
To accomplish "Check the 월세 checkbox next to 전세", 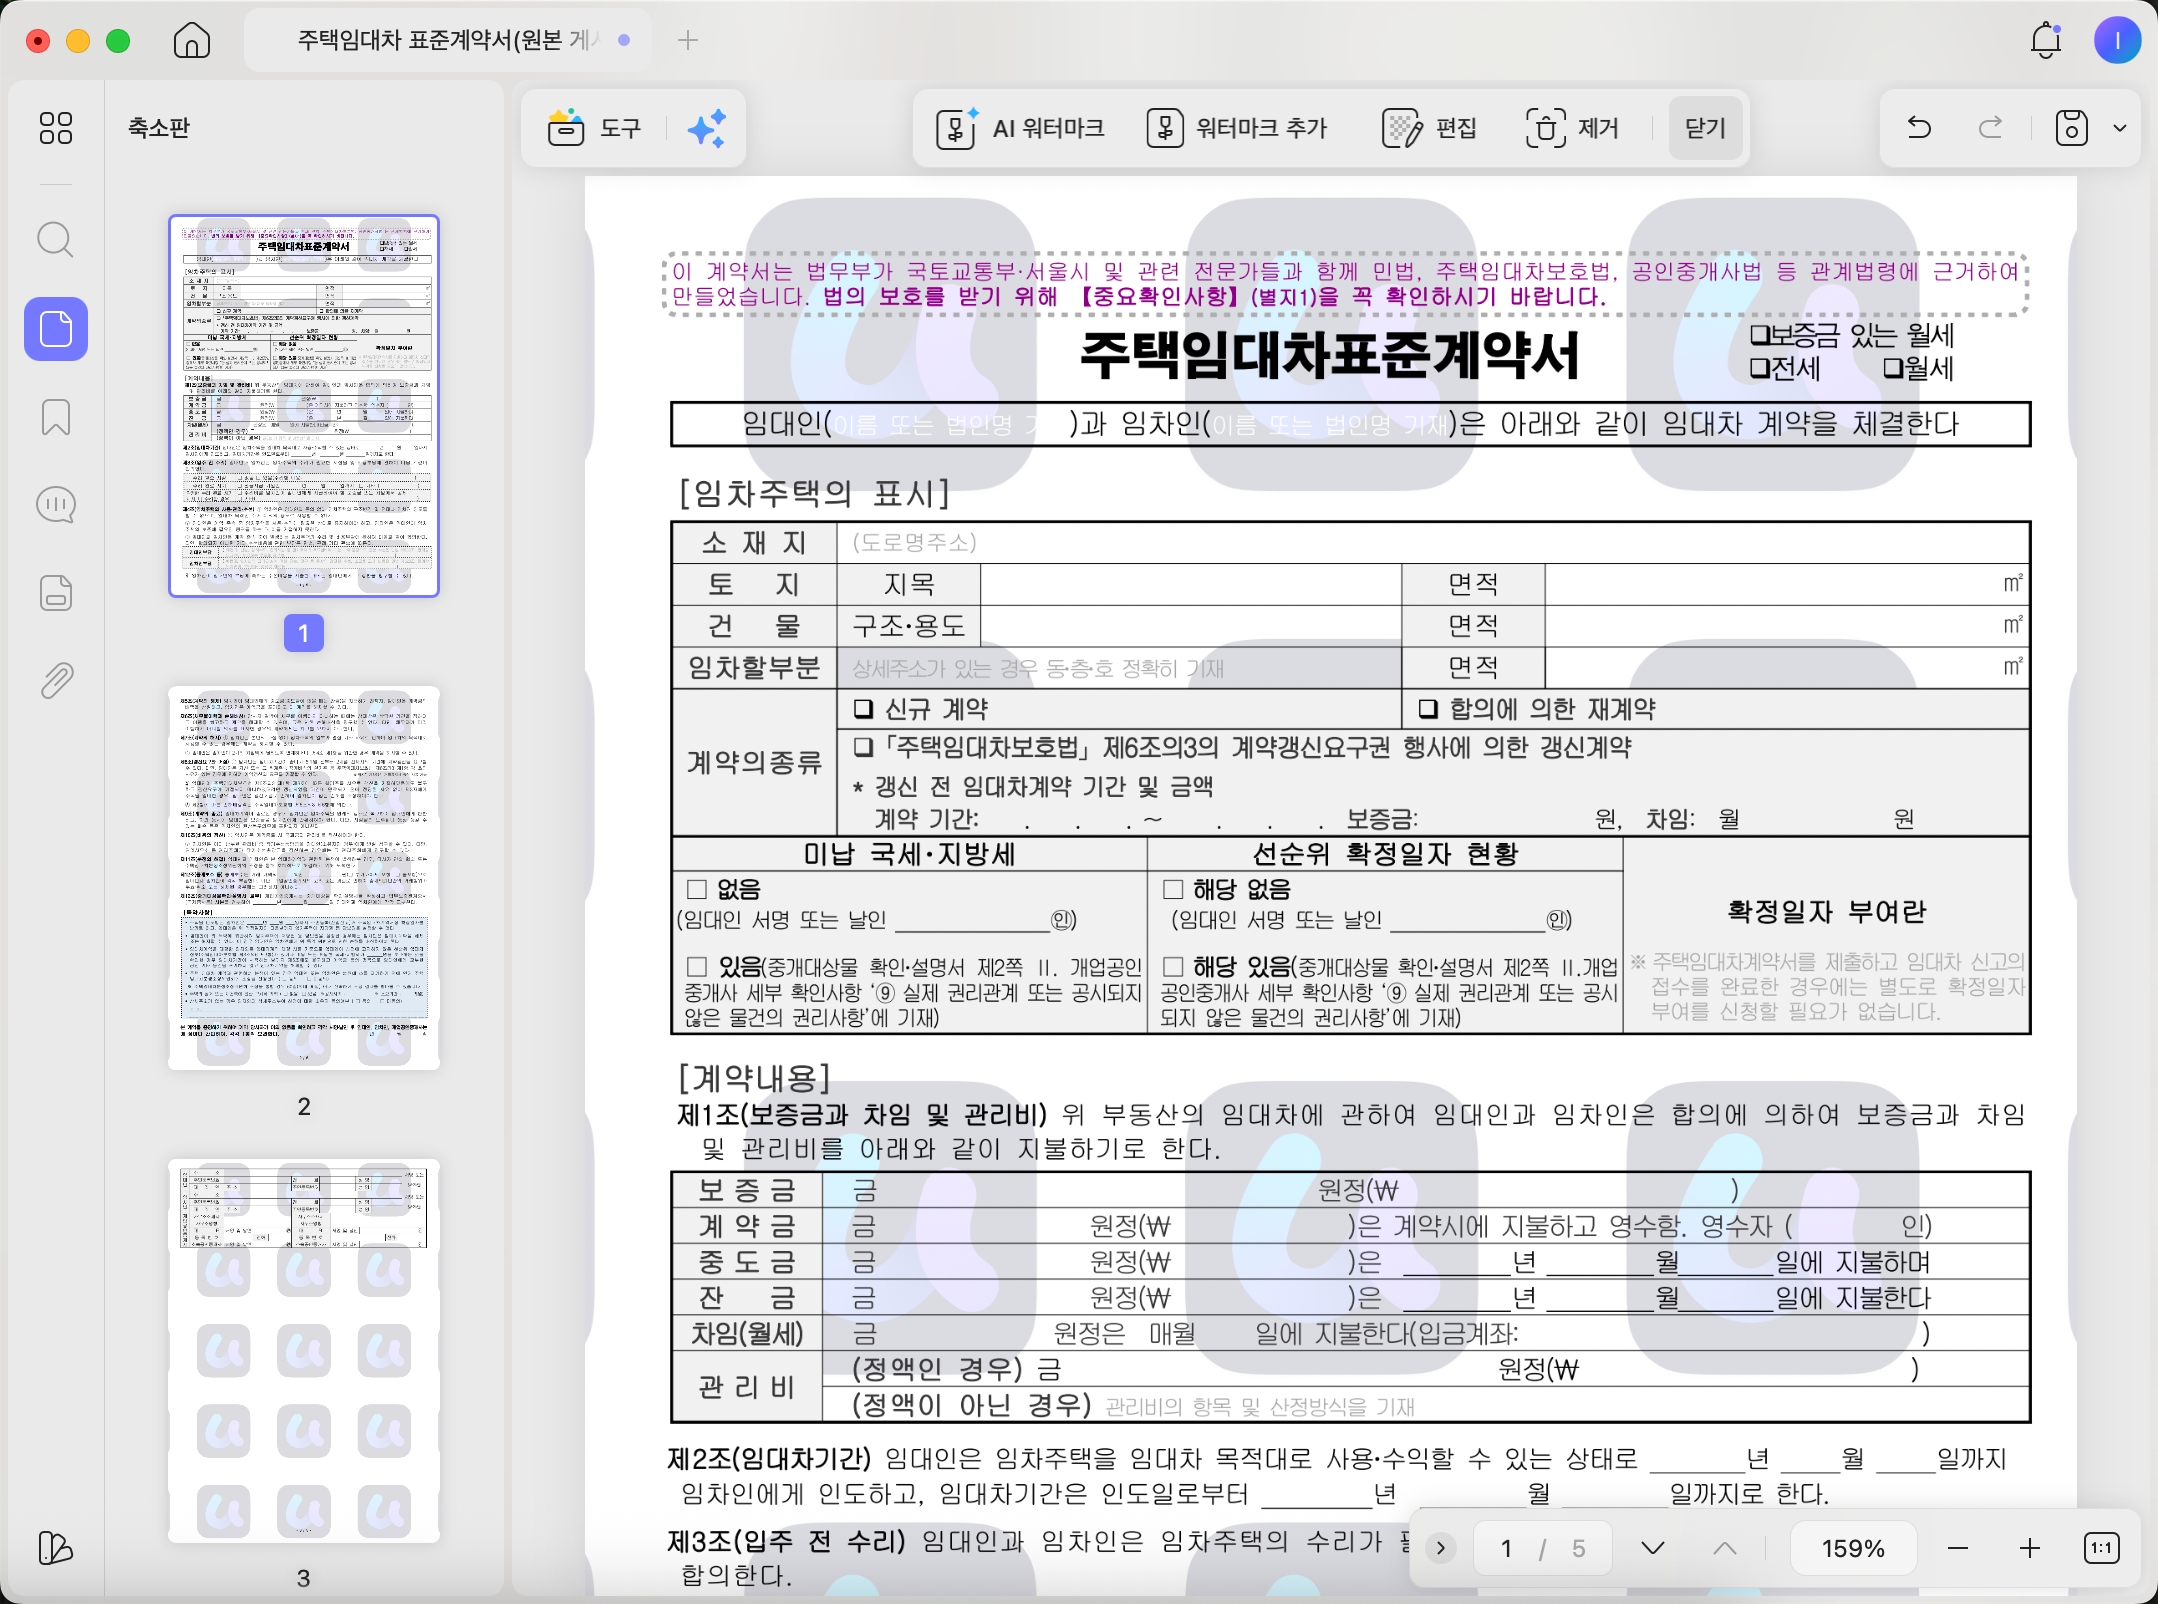I will pyautogui.click(x=1893, y=369).
